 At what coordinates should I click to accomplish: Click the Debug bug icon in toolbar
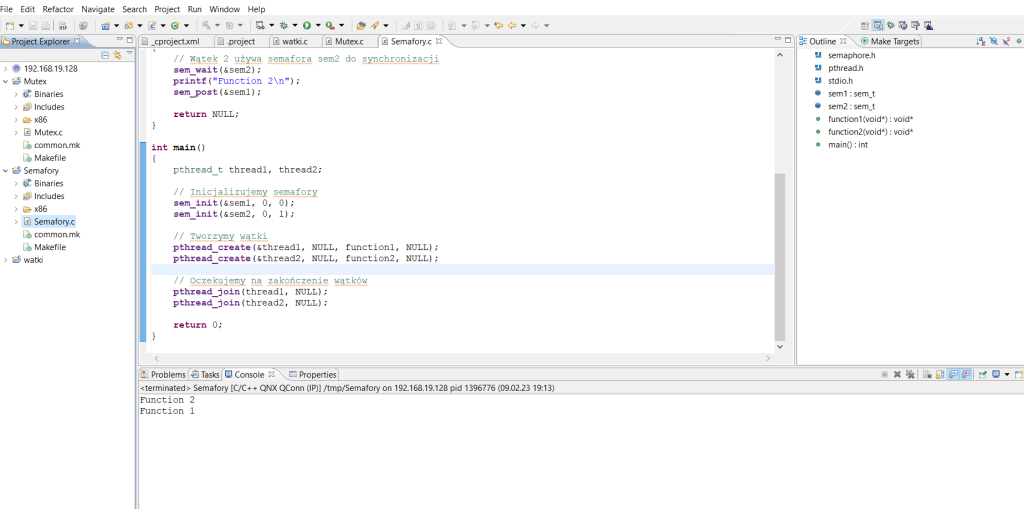283,25
